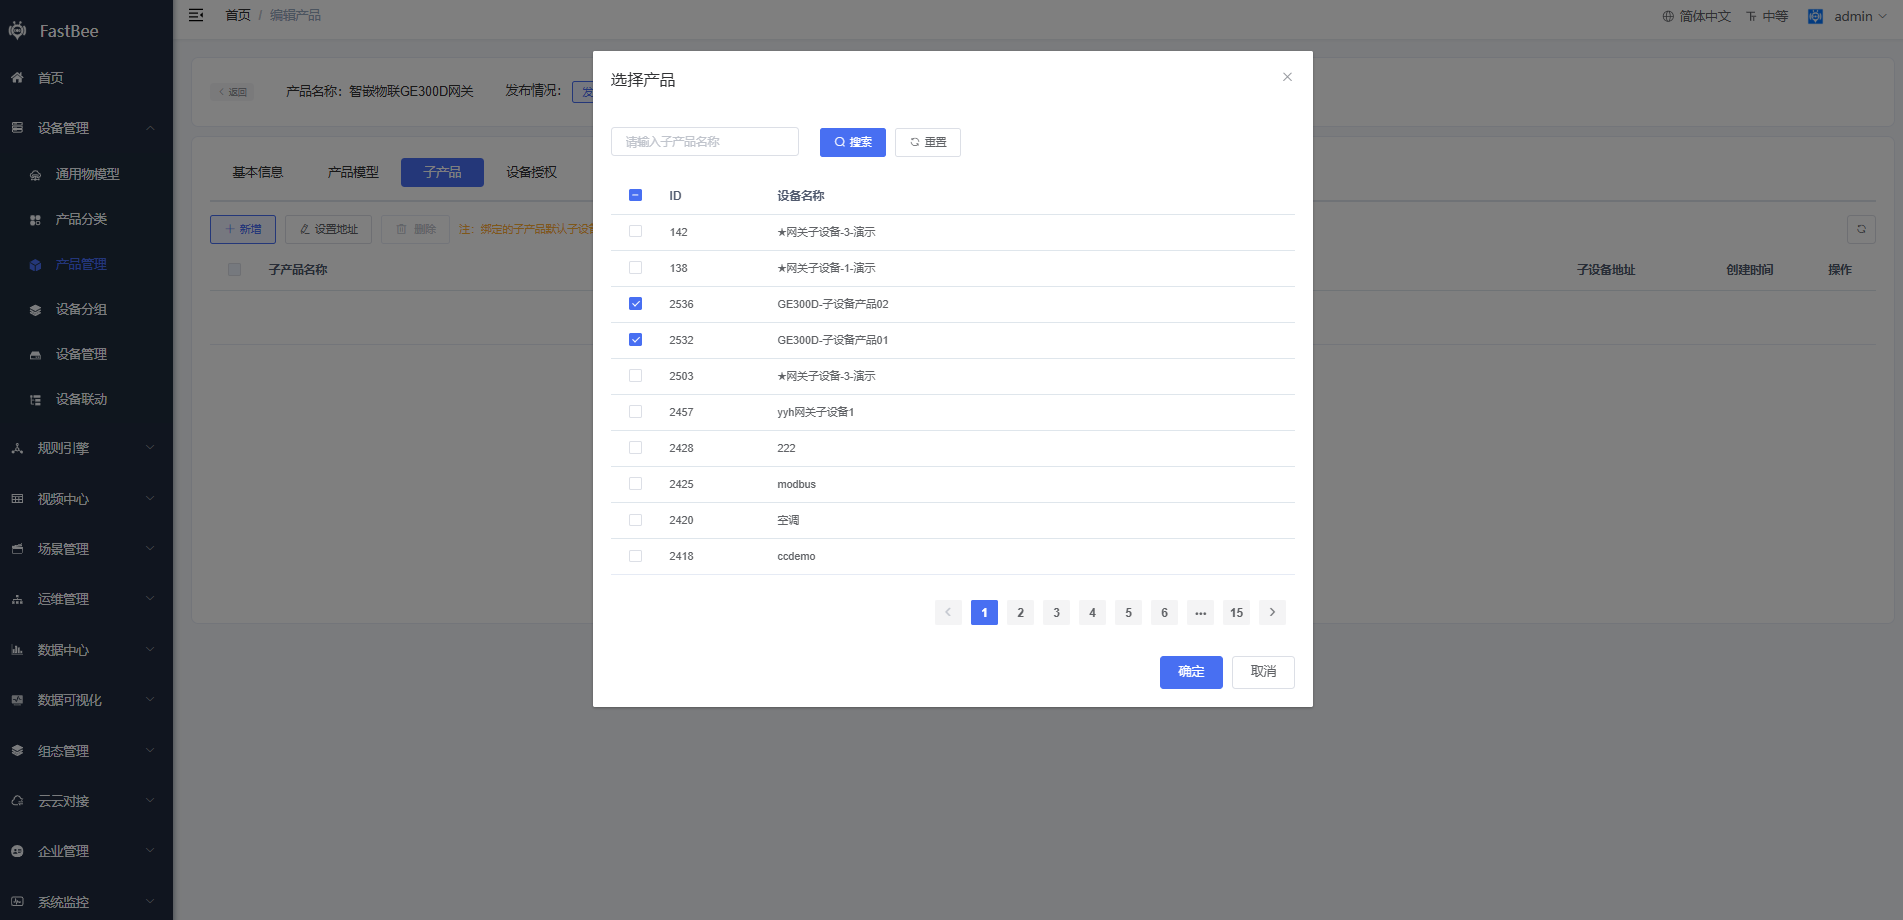Click the 设备分组 sidebar icon
The width and height of the screenshot is (1903, 920).
35,309
